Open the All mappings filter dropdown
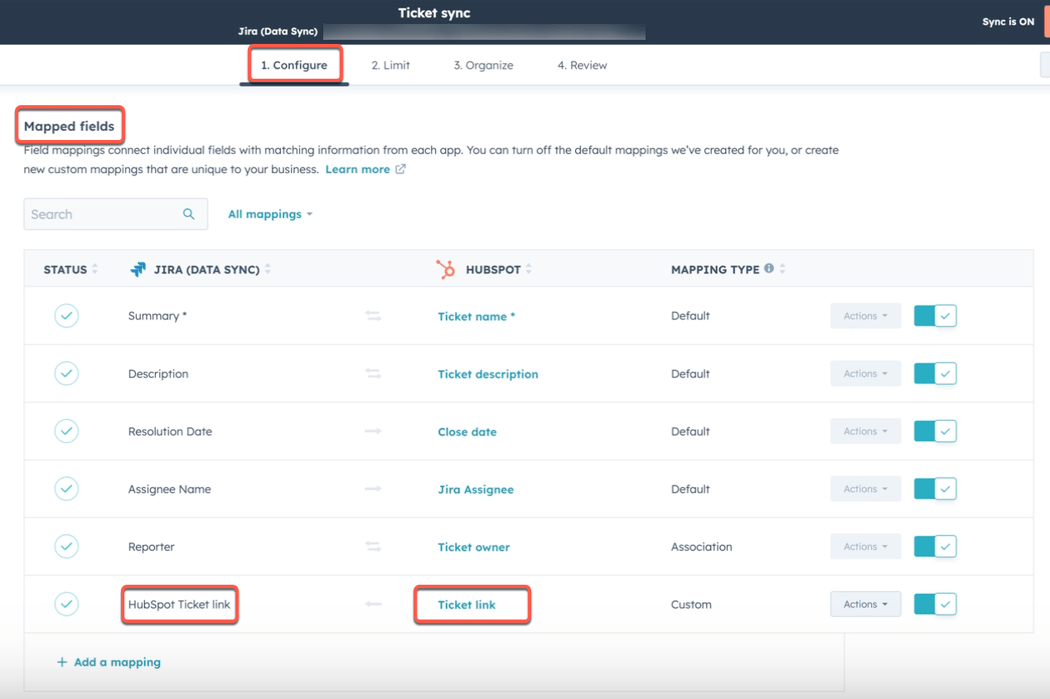Viewport: 1050px width, 699px height. (269, 214)
